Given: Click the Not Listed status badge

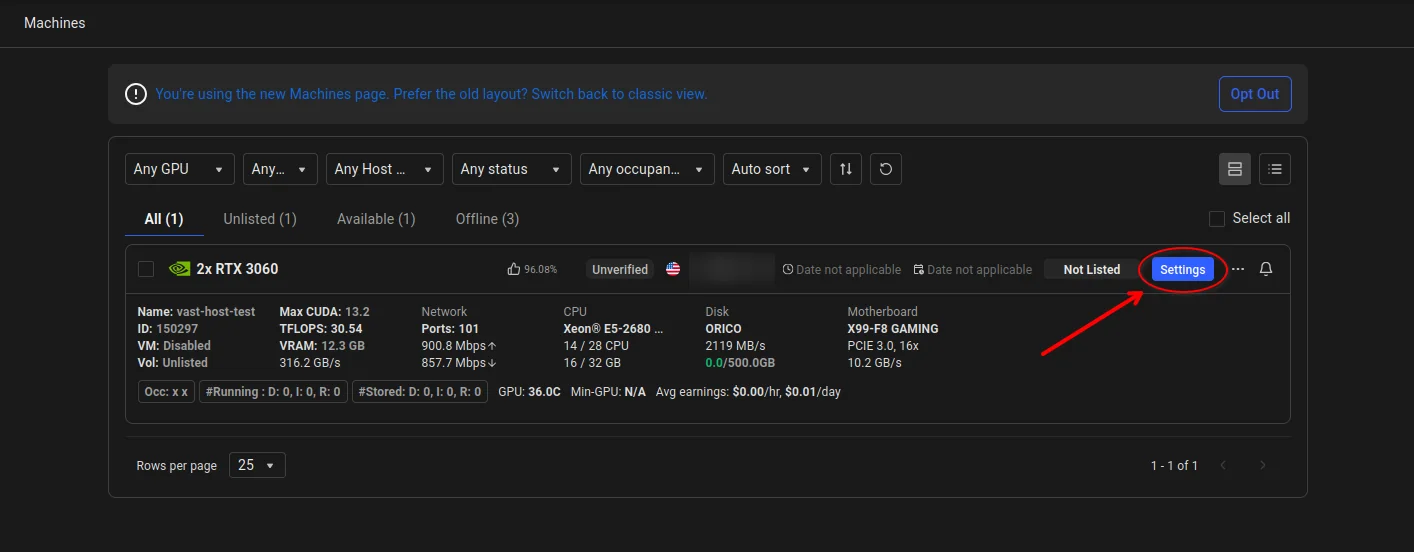Looking at the screenshot, I should point(1092,269).
